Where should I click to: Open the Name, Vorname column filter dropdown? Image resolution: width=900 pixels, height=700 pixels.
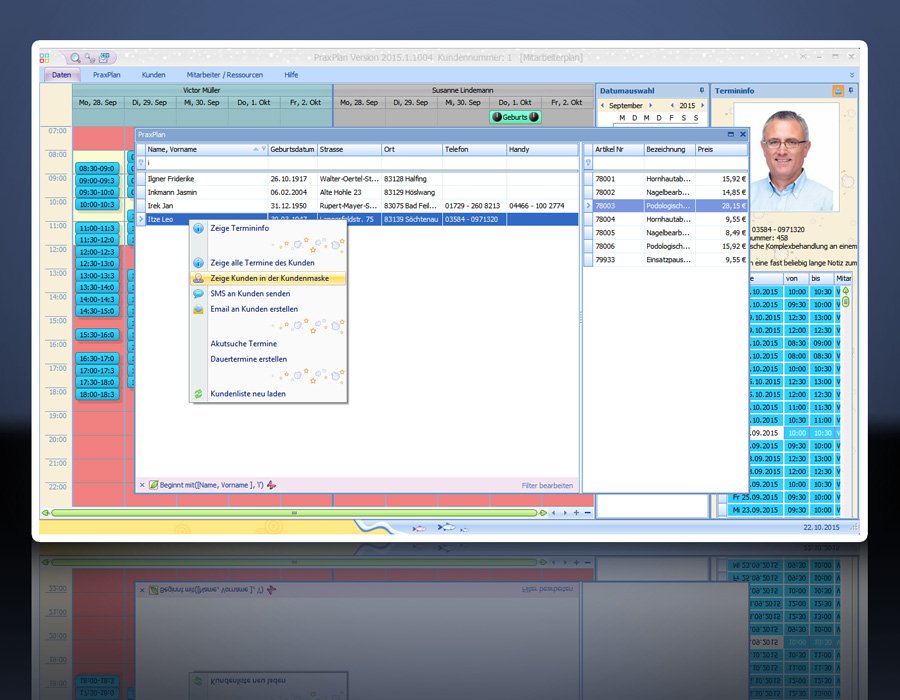[264, 149]
